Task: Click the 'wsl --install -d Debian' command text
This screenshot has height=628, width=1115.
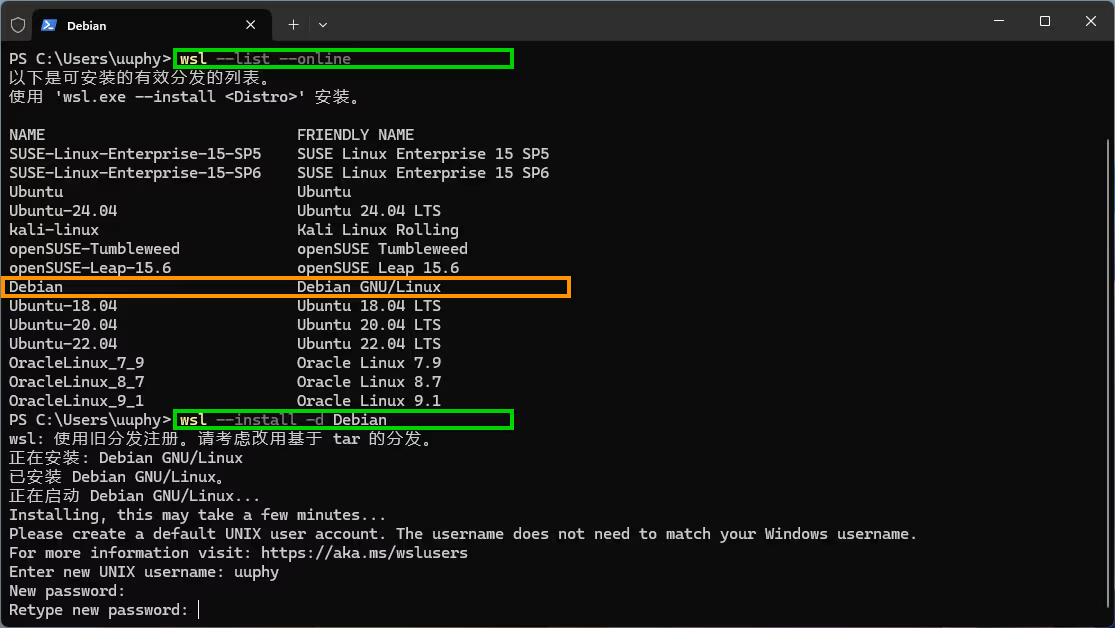Action: (x=283, y=420)
